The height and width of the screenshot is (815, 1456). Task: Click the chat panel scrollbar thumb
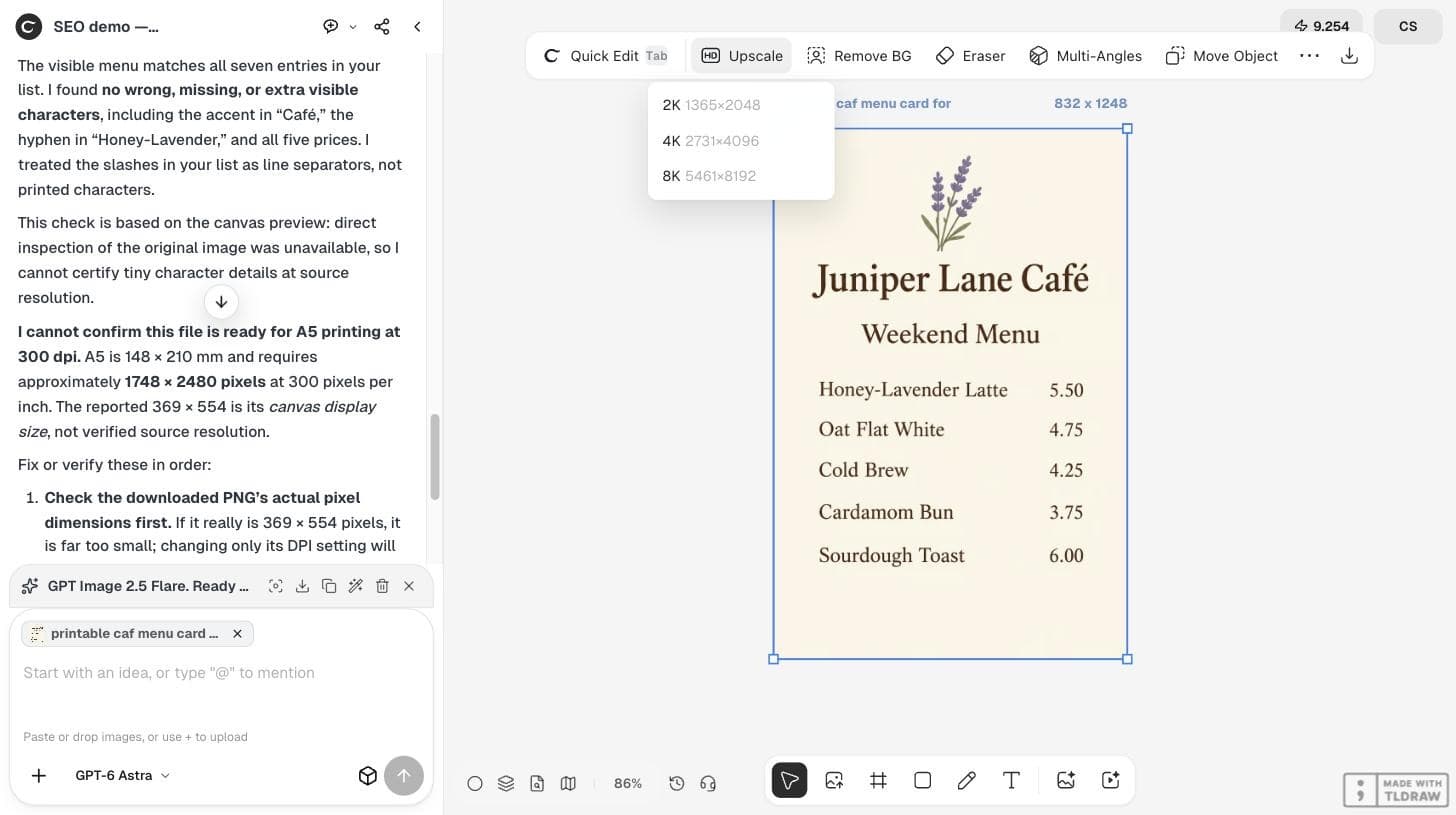click(435, 457)
